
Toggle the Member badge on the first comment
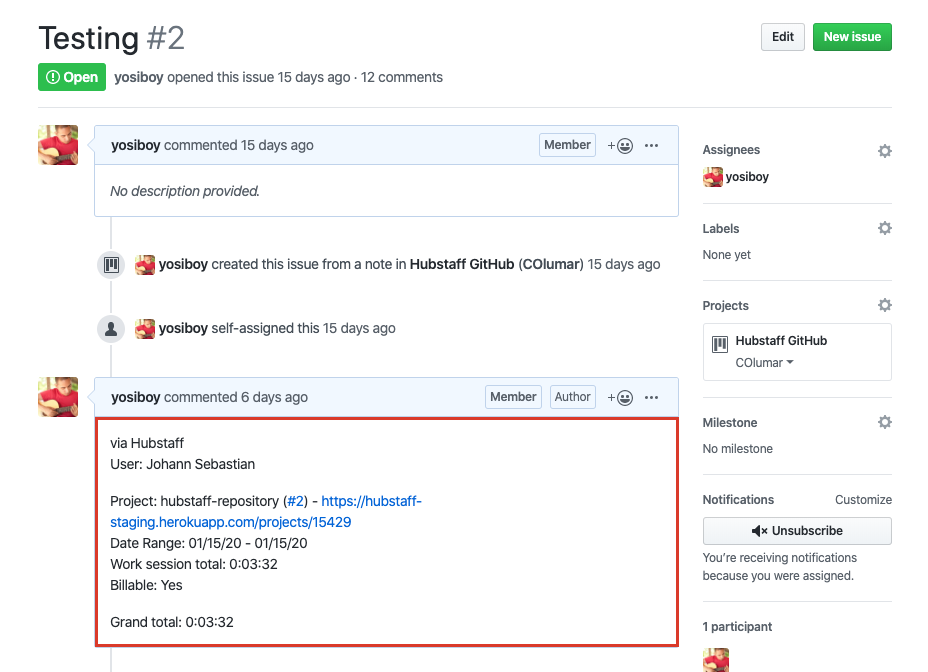(x=567, y=144)
